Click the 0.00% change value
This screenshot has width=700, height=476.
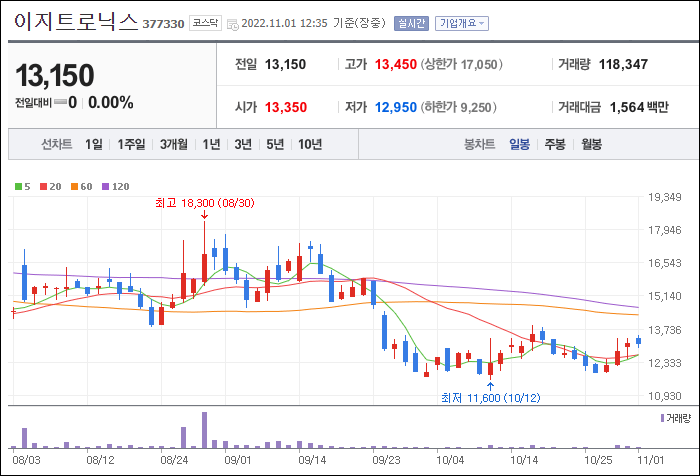tap(111, 102)
